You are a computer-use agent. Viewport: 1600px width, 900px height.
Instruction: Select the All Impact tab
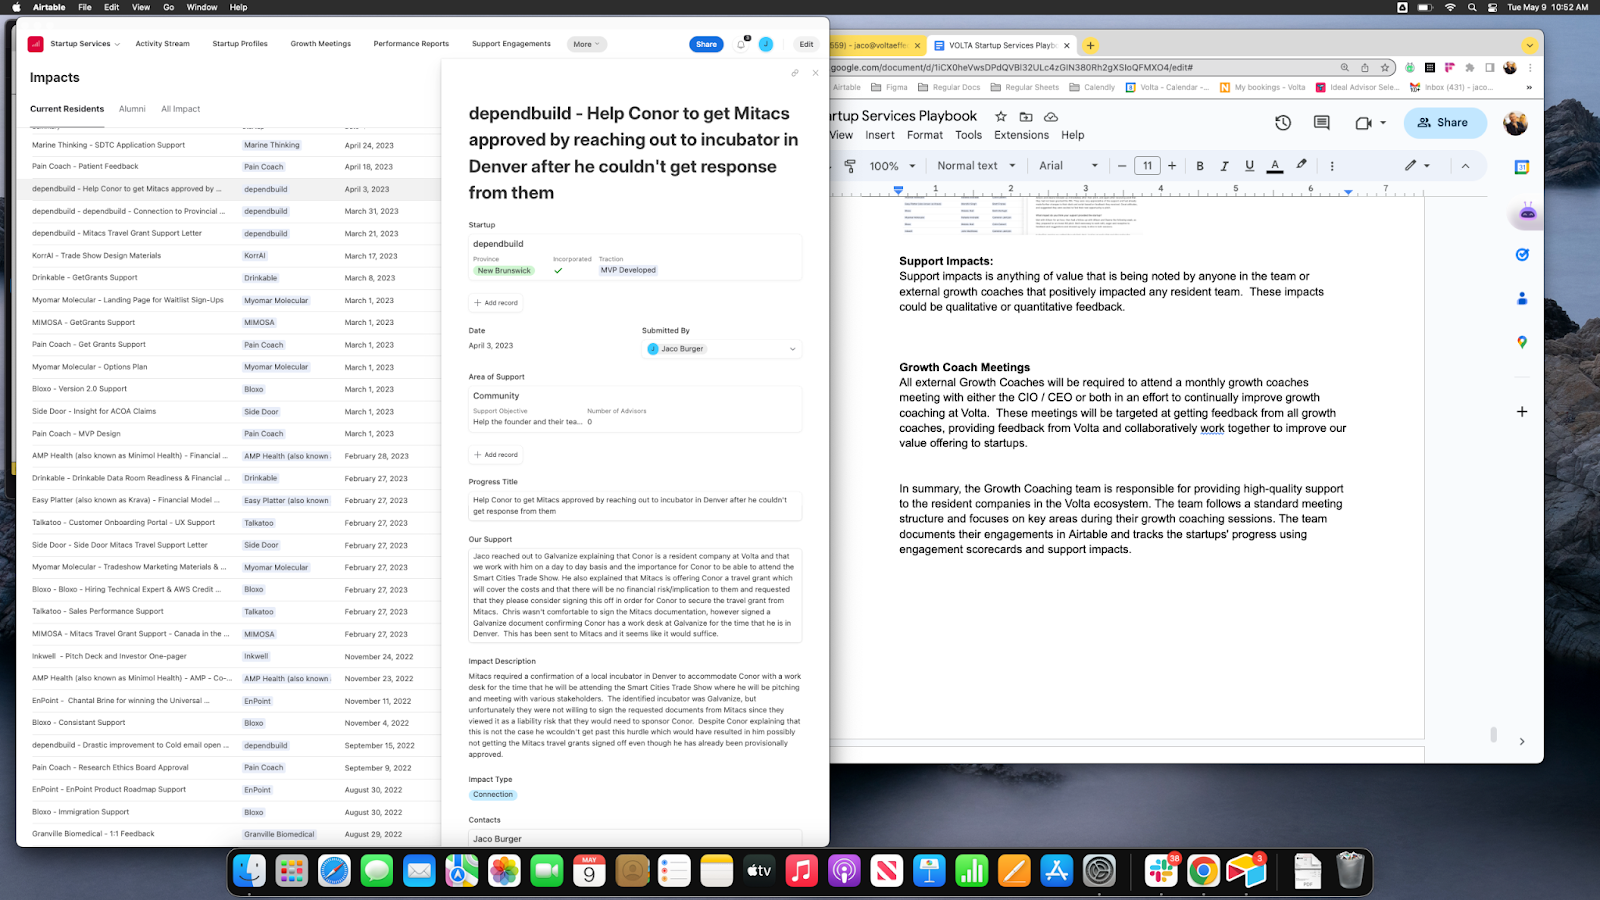pos(181,109)
